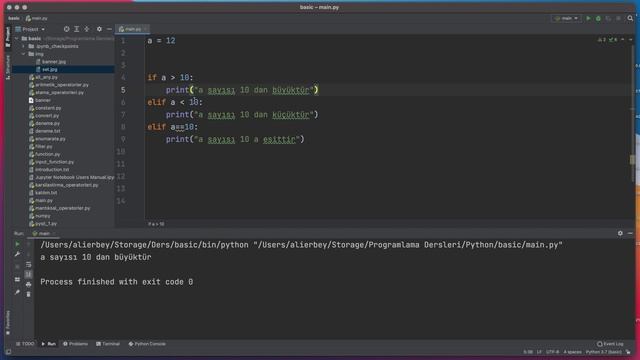640x360 pixels.
Task: Click the Python interpreter status bar entry
Action: point(603,352)
